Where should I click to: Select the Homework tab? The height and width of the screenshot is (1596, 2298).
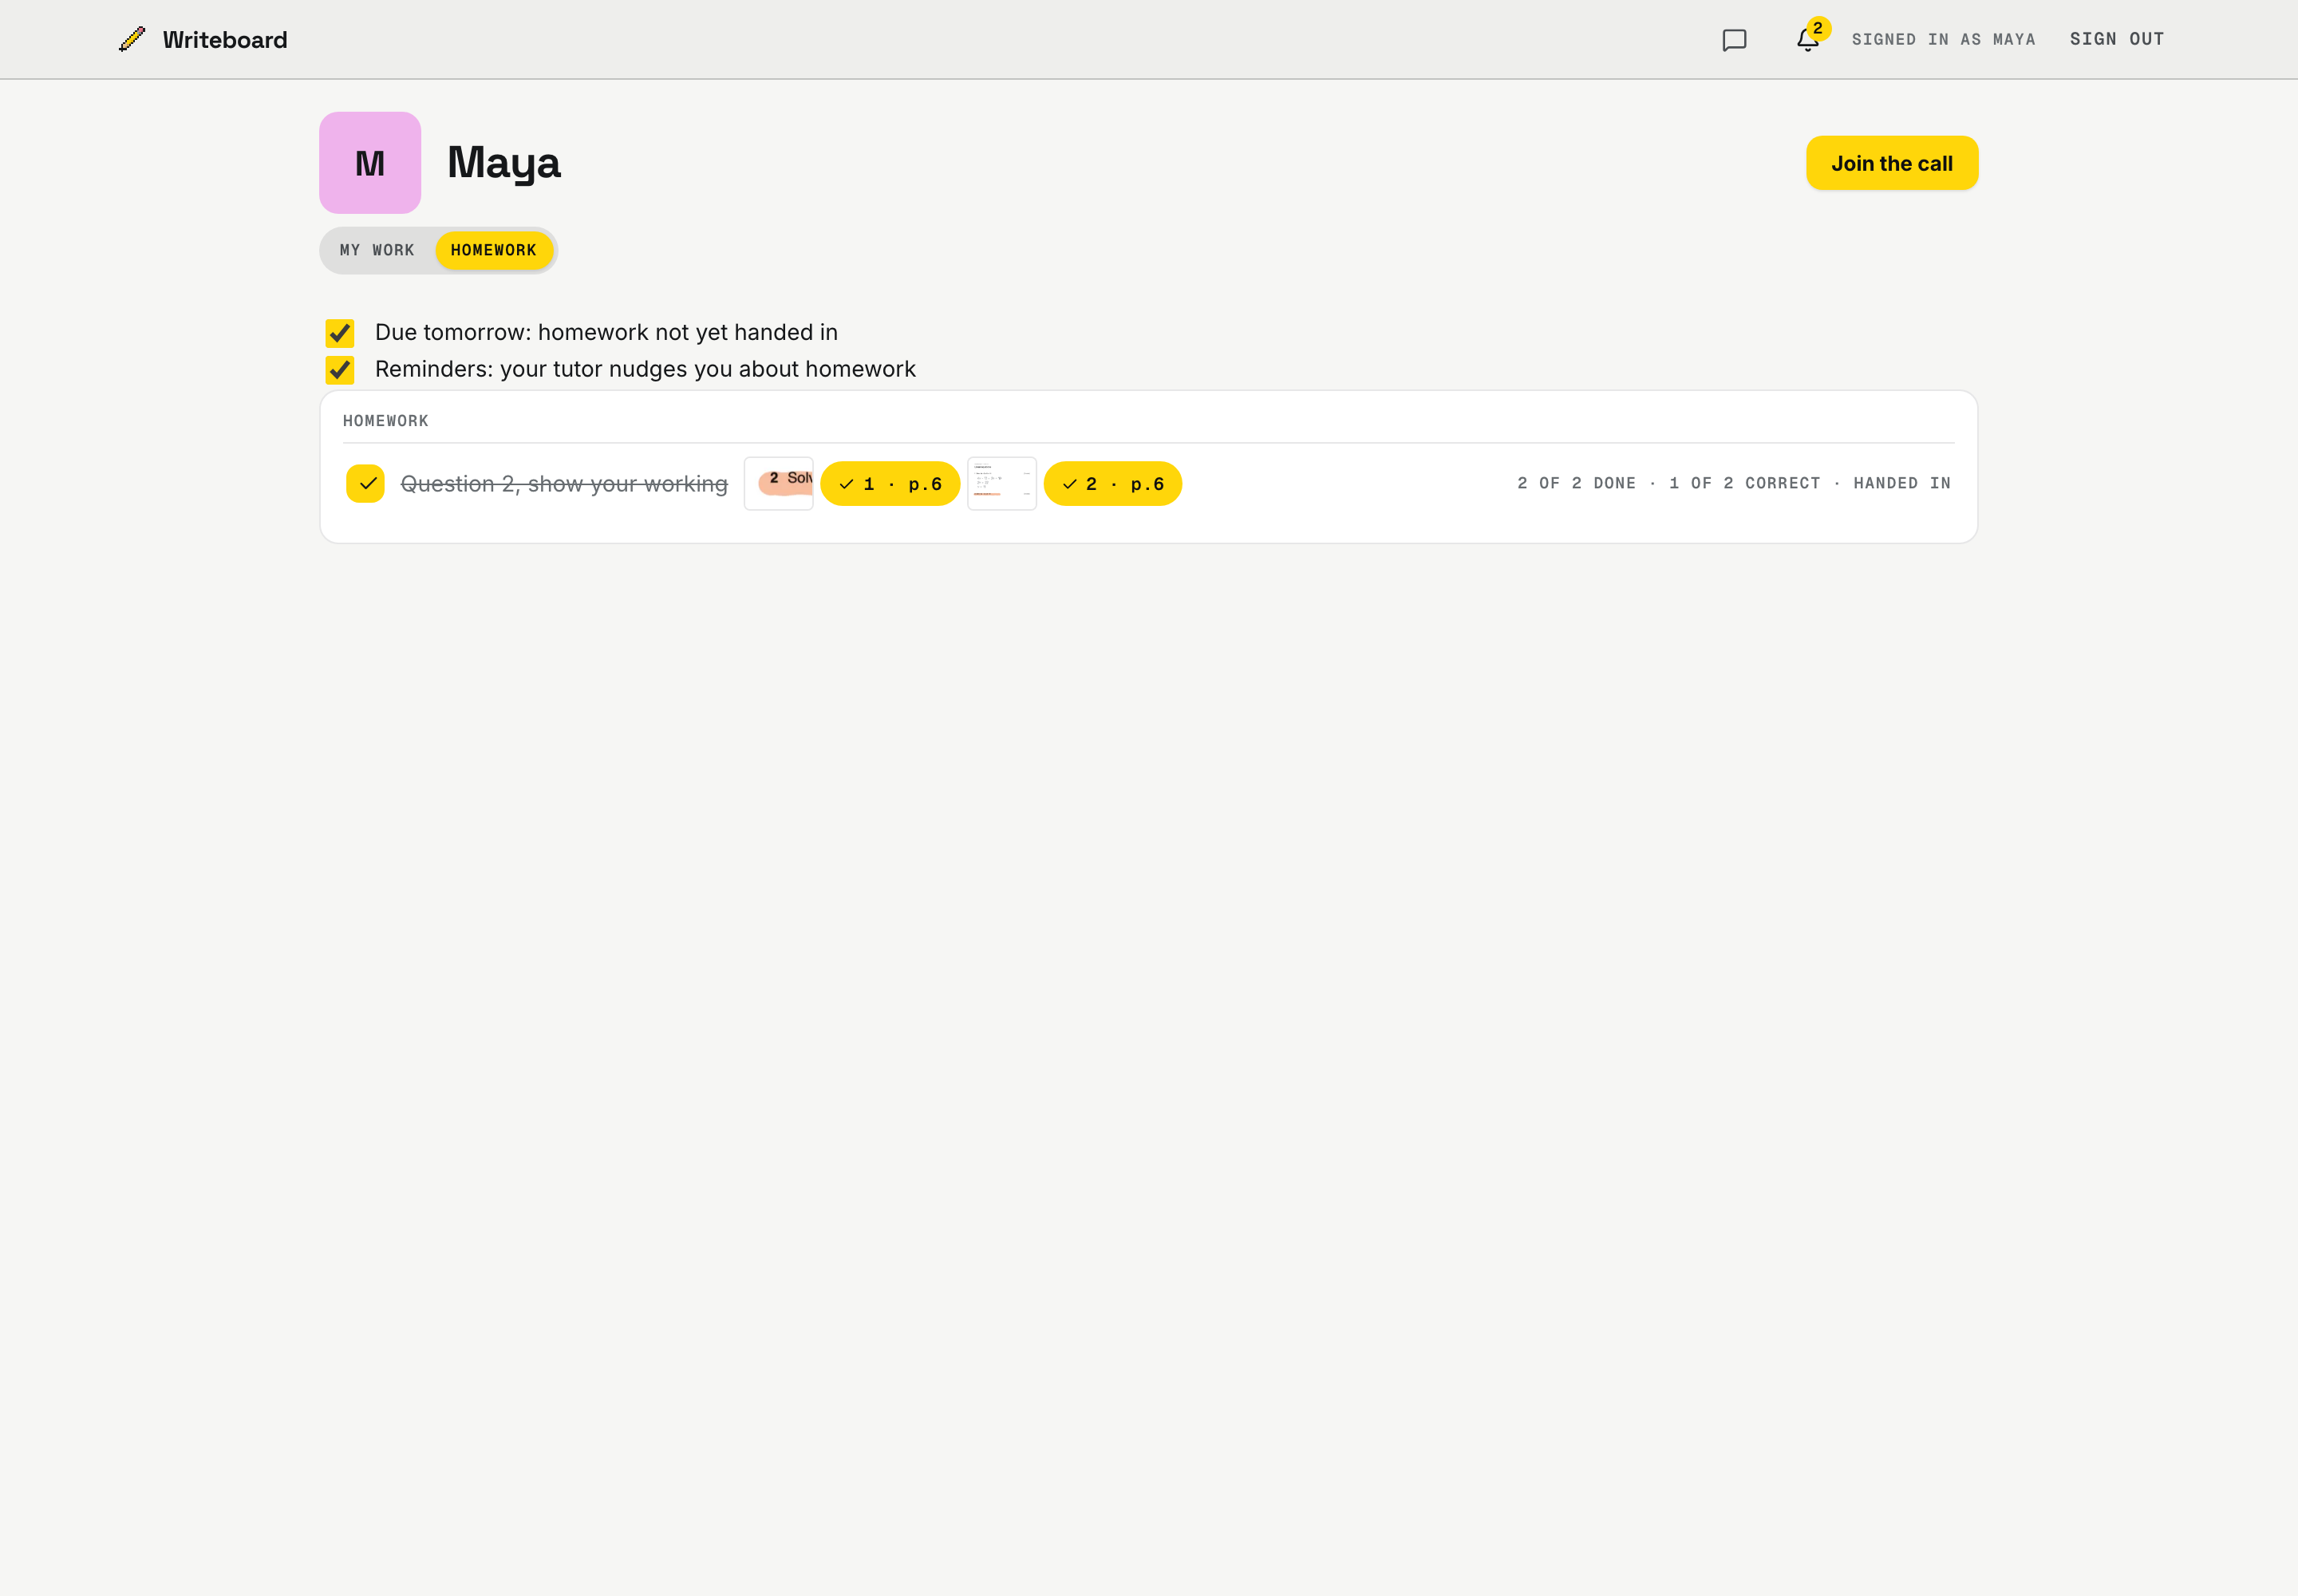[493, 250]
